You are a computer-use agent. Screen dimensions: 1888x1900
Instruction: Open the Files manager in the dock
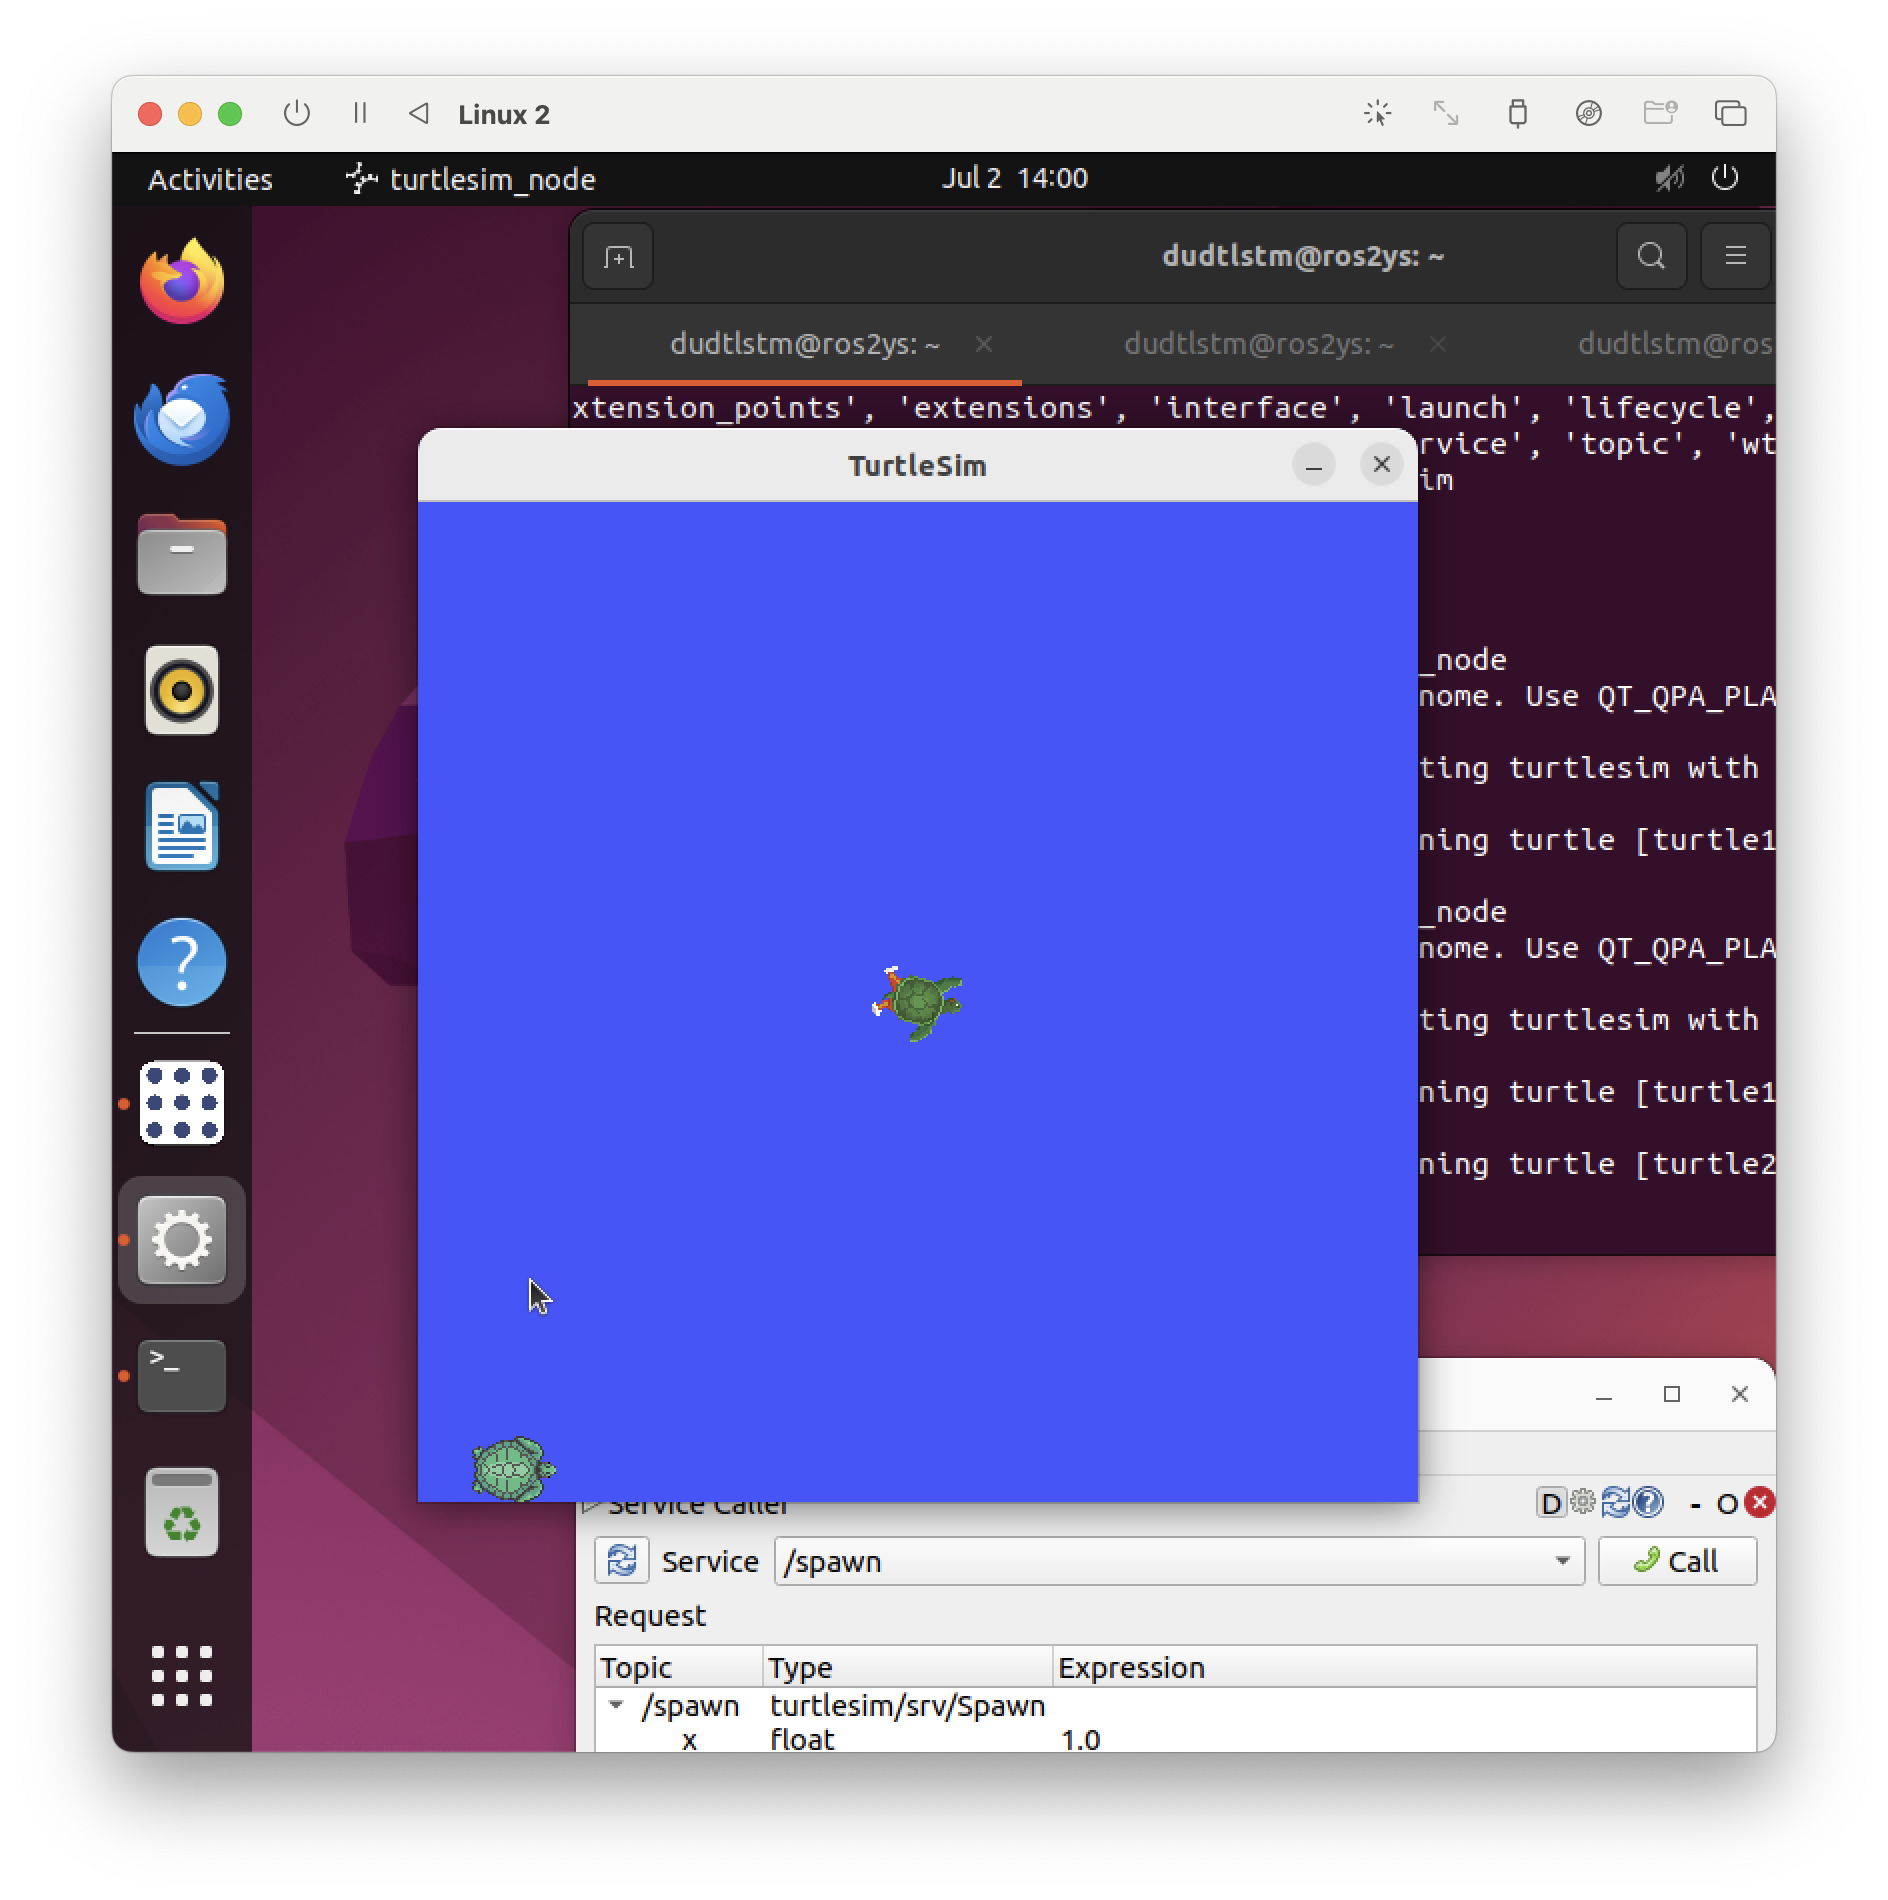coord(181,555)
